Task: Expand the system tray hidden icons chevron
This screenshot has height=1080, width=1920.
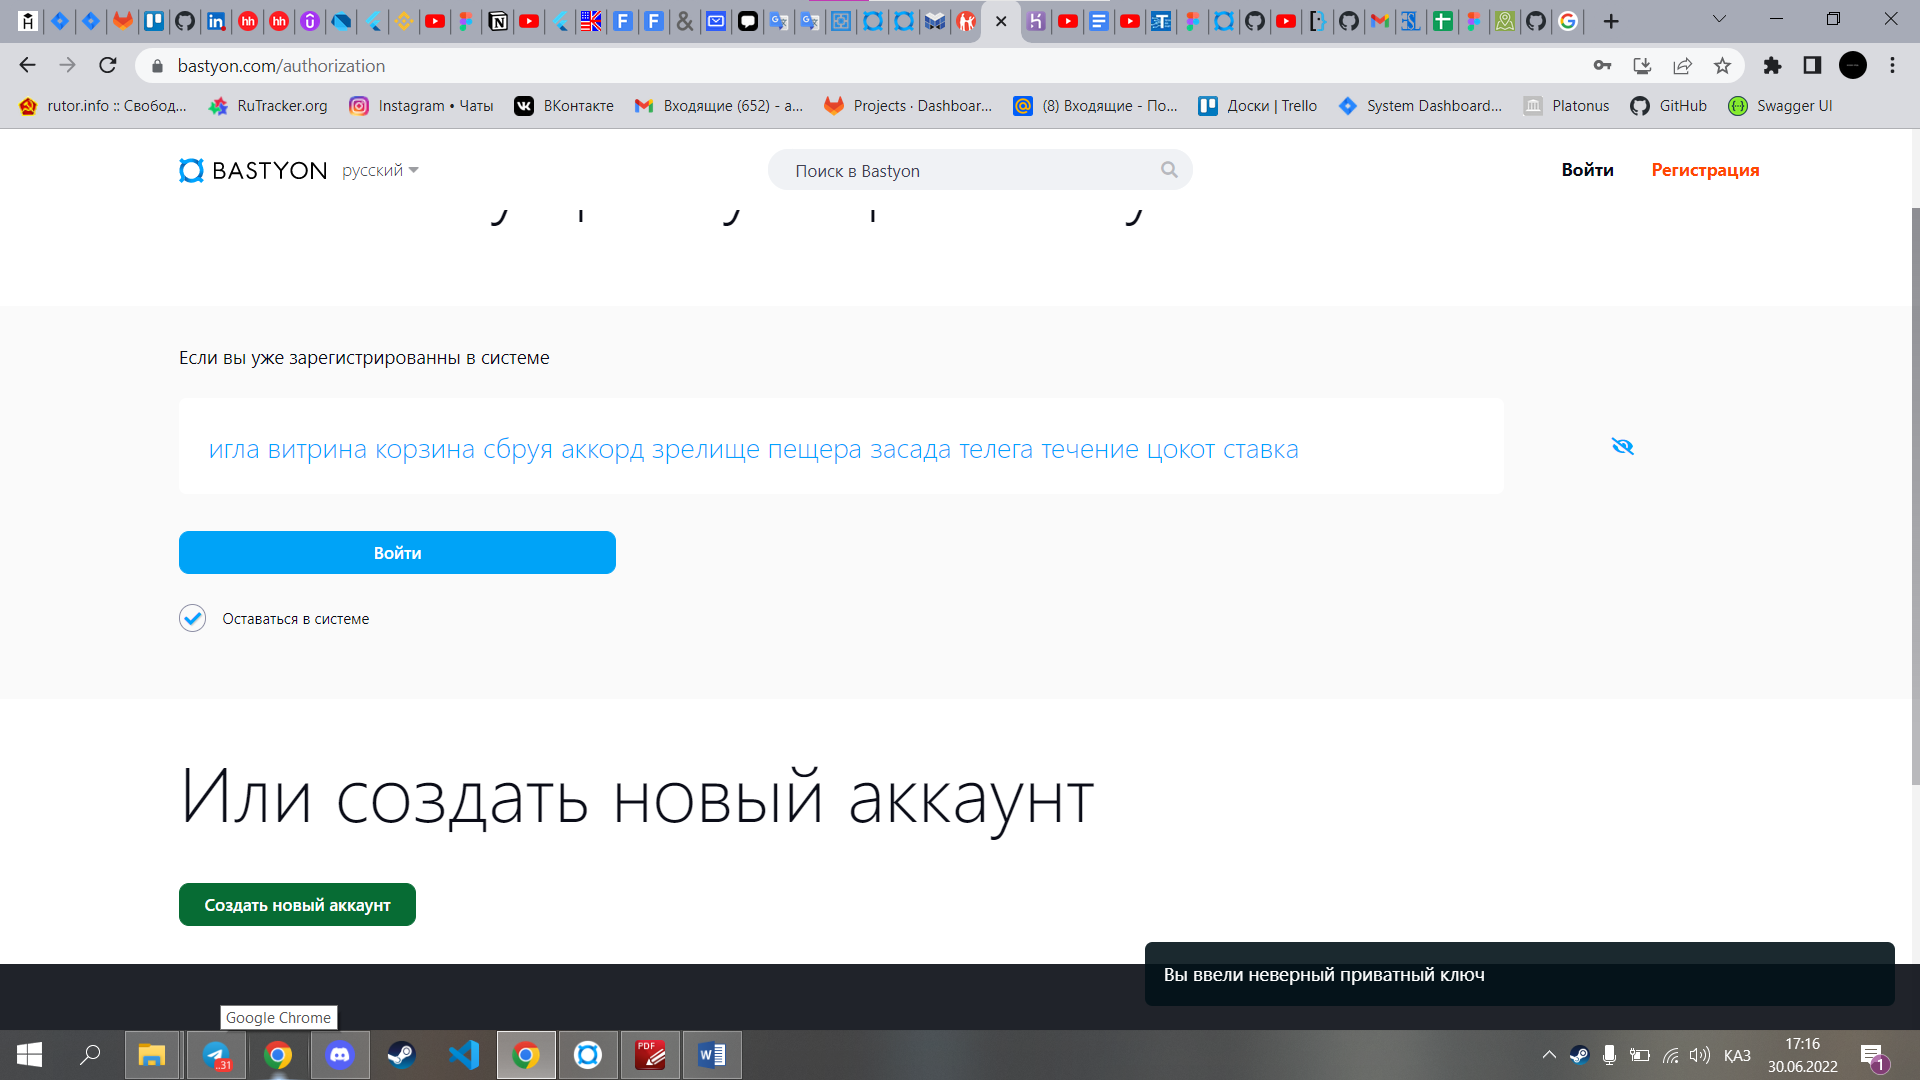Action: point(1549,1055)
